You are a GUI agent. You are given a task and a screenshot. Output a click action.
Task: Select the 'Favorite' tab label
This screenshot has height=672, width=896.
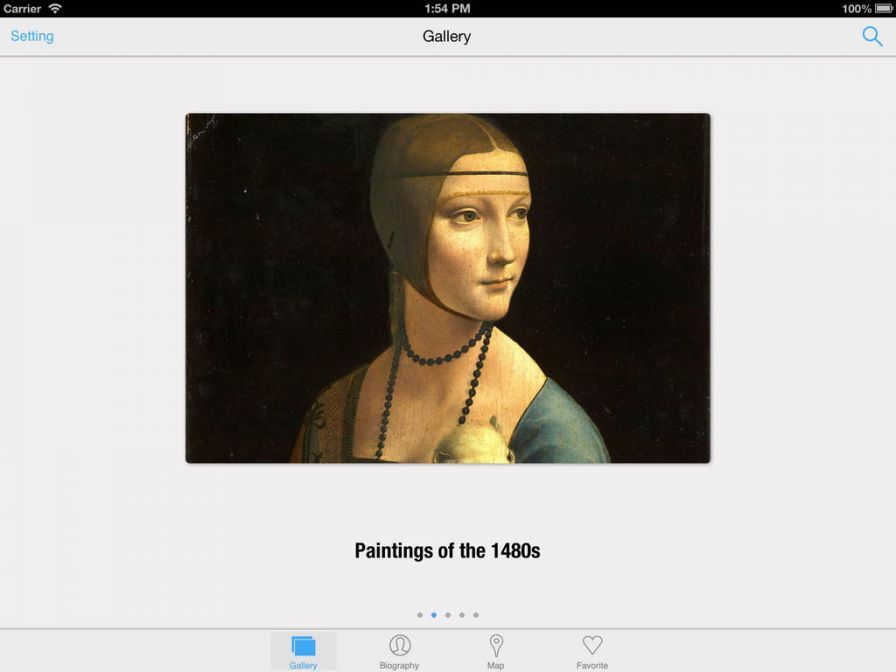tap(592, 665)
